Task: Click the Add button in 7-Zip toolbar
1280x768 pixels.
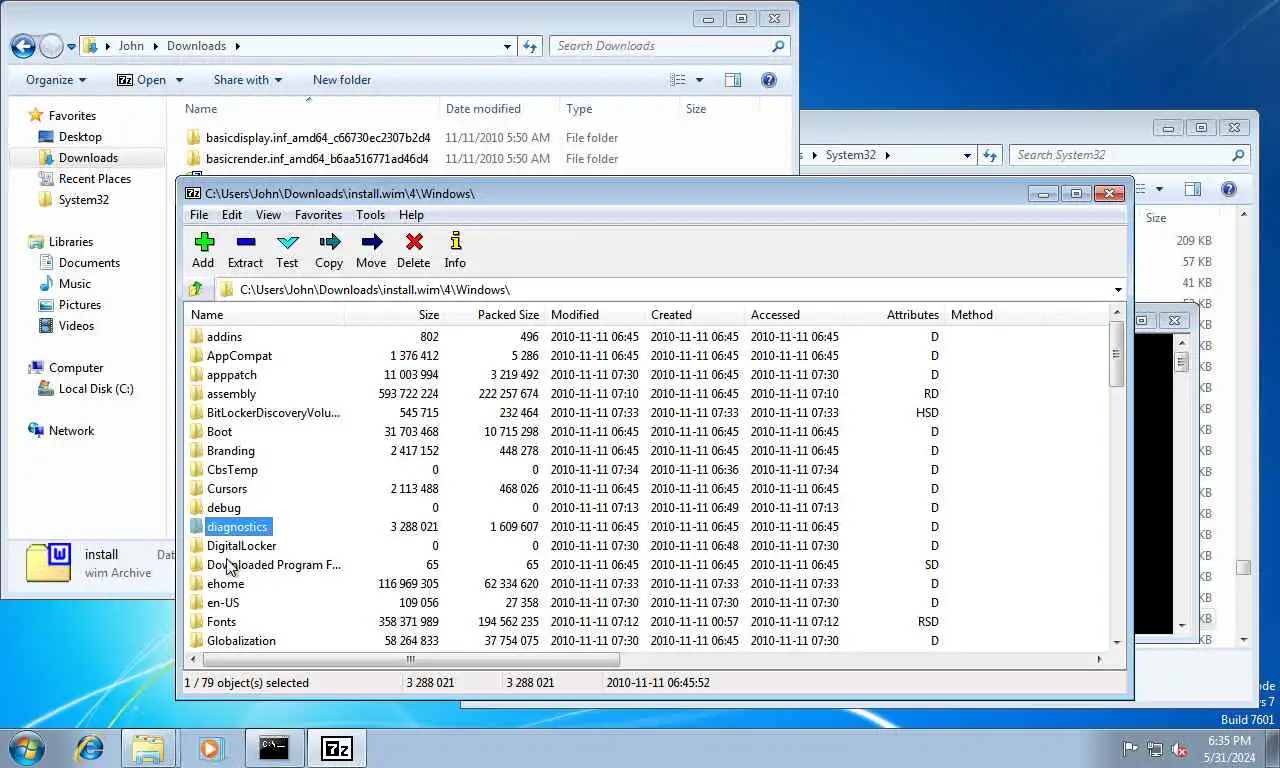Action: (204, 250)
